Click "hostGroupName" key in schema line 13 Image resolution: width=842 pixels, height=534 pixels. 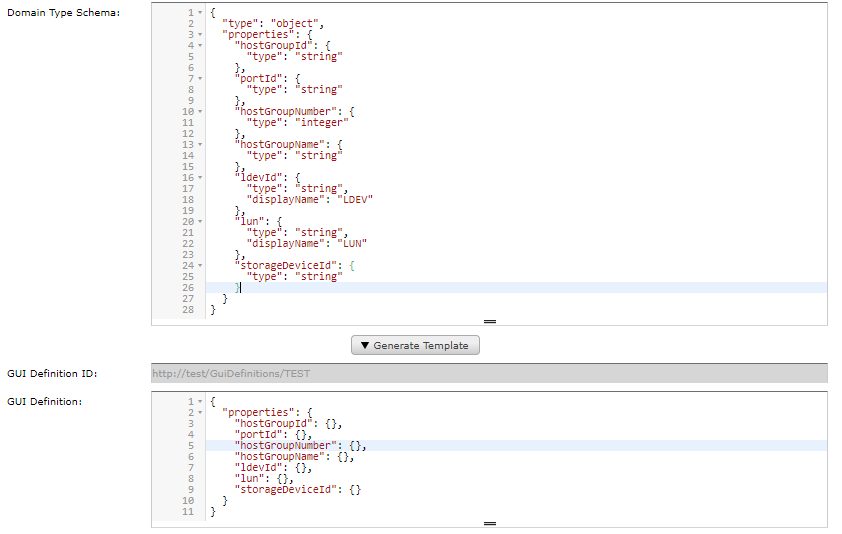pyautogui.click(x=279, y=145)
